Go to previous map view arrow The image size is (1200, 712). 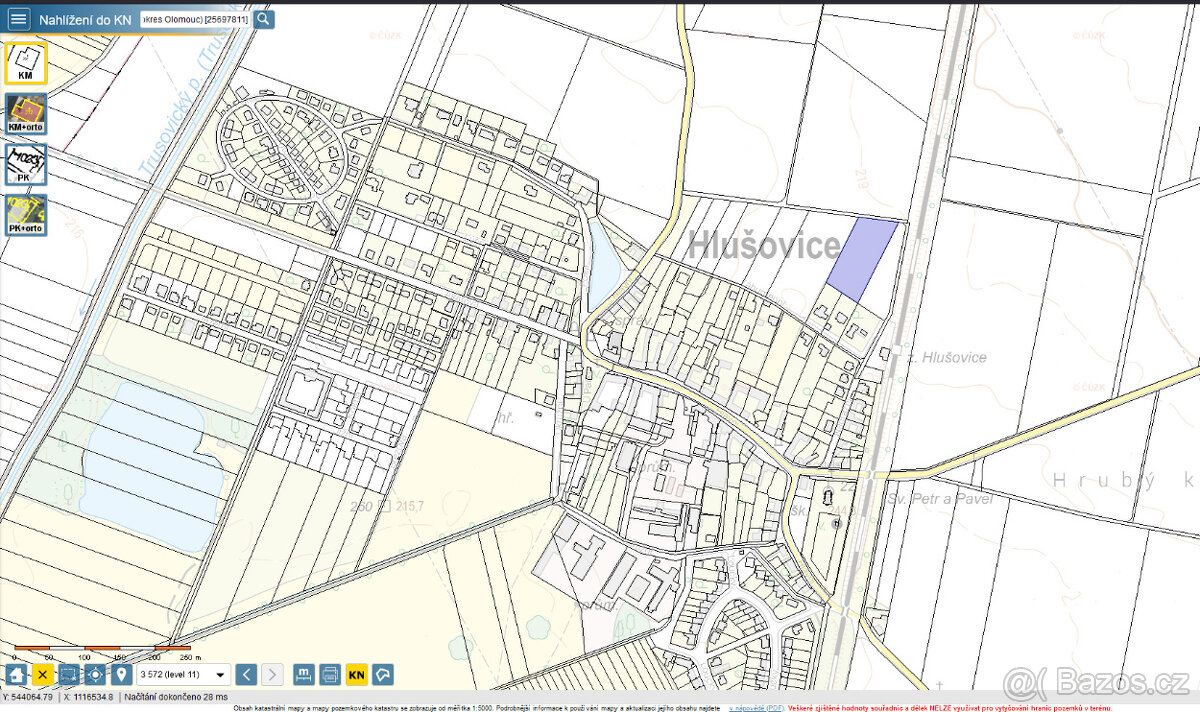coord(246,674)
